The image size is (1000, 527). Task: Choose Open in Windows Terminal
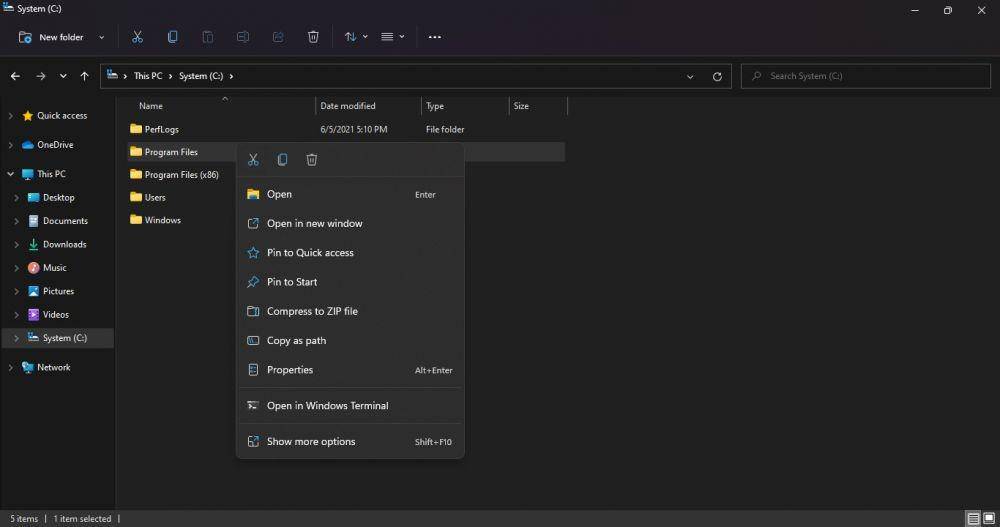pos(350,406)
